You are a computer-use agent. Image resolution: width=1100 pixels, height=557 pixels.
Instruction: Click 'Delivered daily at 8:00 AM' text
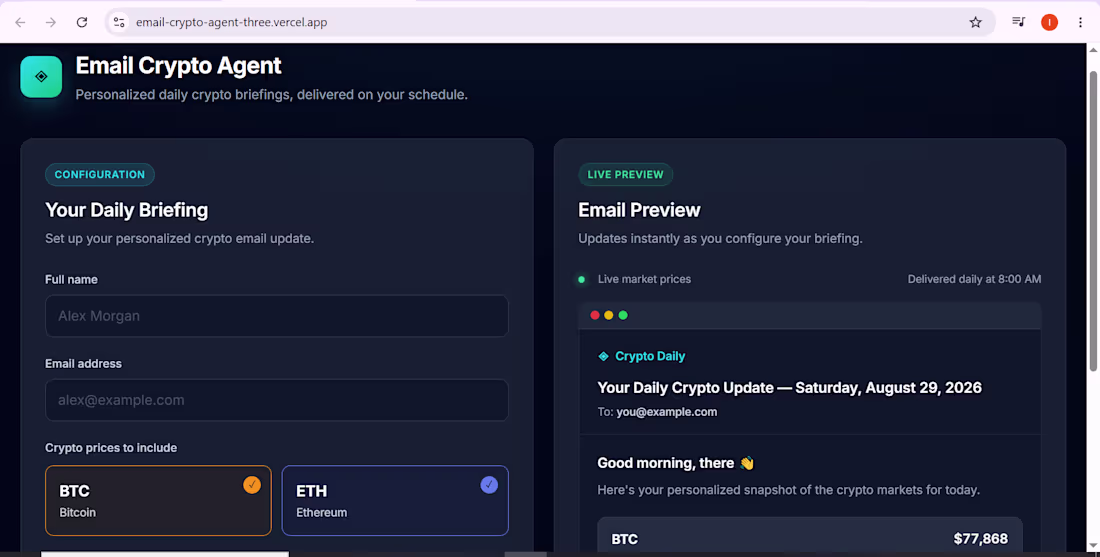[x=974, y=279]
